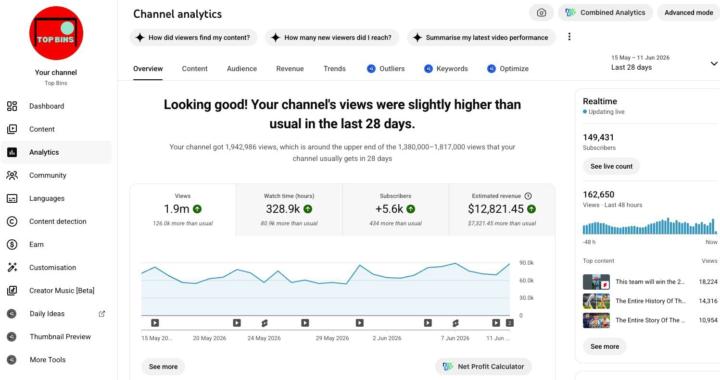Screen dimensions: 720x380
Task: Click the camera screenshot icon
Action: pos(541,13)
